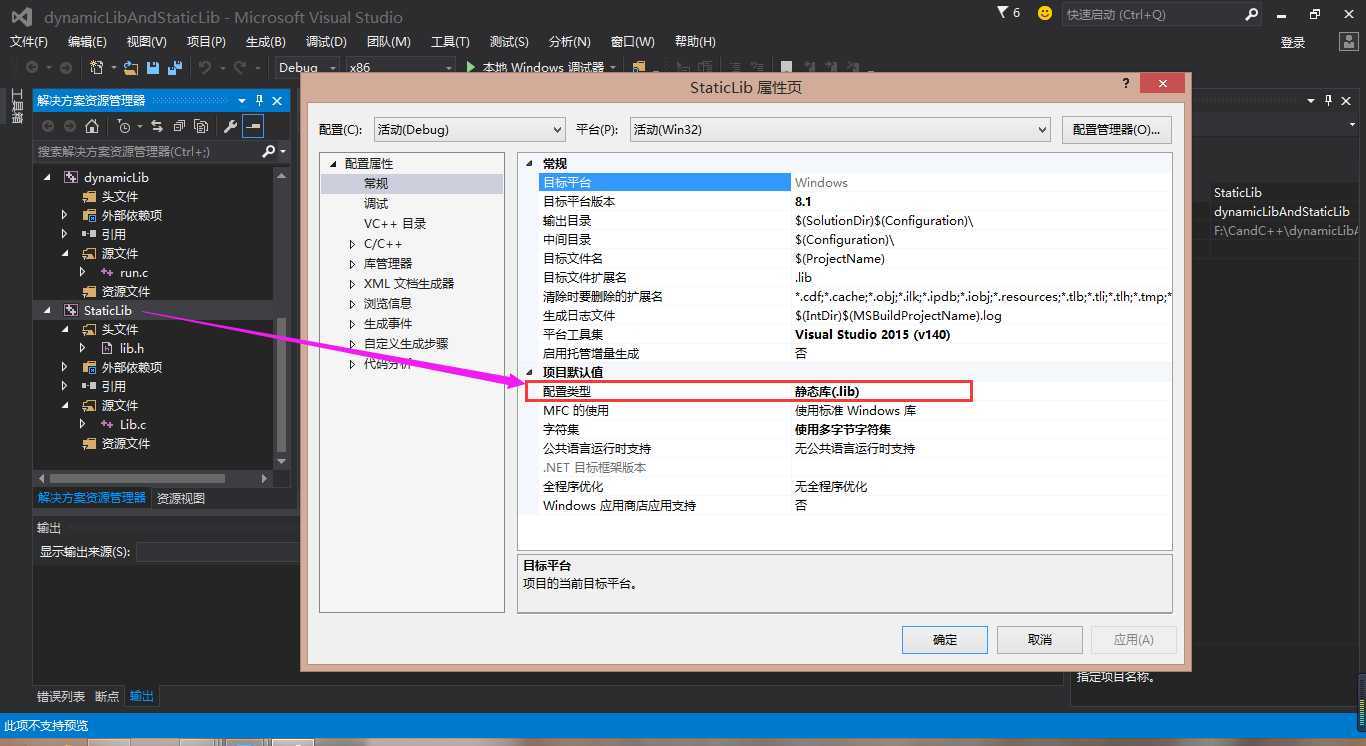Click the Show All Files icon
Image resolution: width=1366 pixels, height=746 pixels.
(201, 126)
